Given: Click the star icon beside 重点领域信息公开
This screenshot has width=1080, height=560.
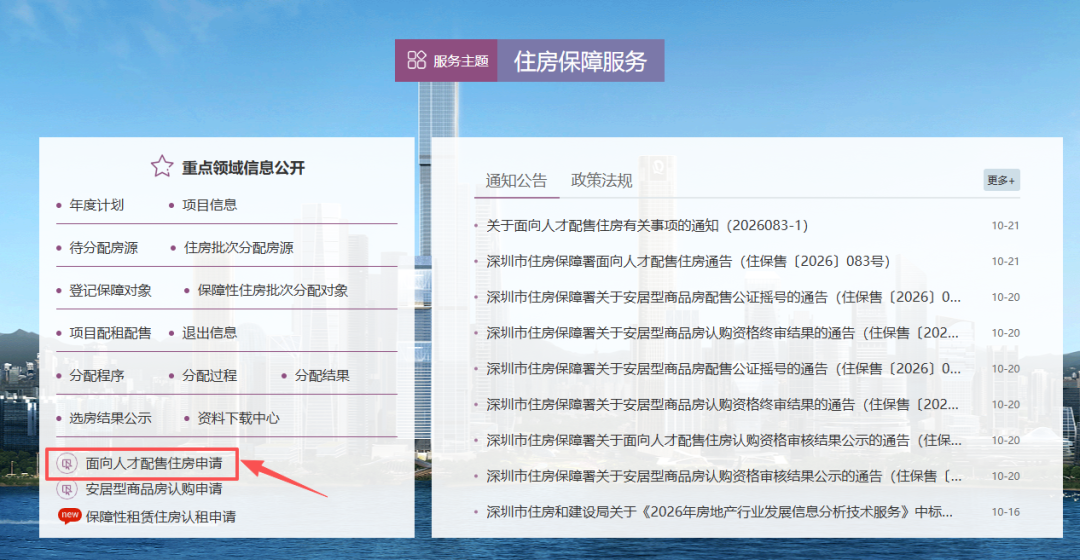Looking at the screenshot, I should coord(162,166).
